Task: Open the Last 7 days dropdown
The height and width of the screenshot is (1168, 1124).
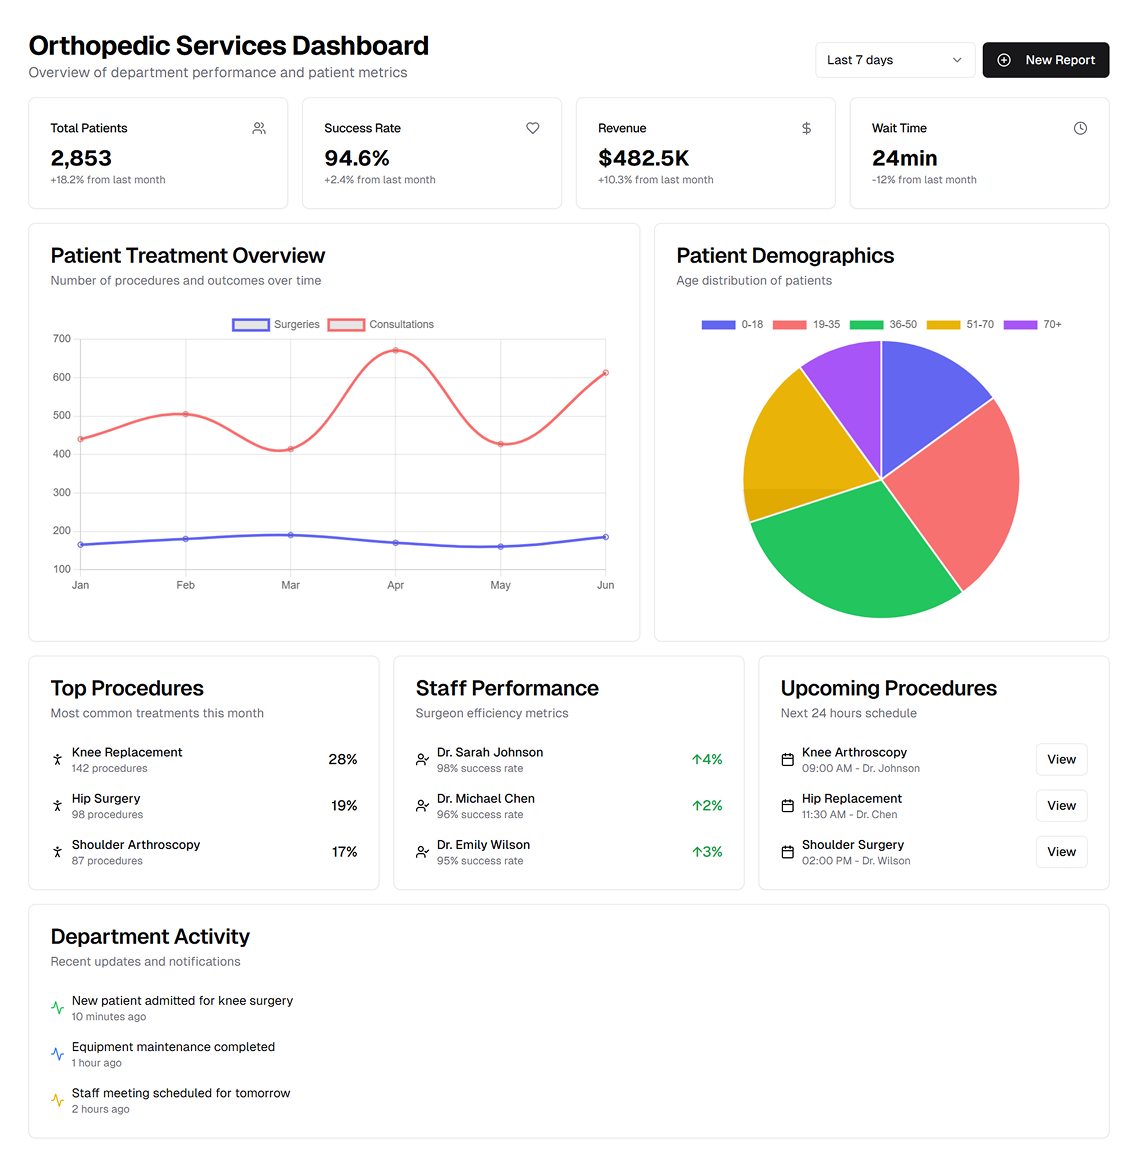Action: coord(895,60)
